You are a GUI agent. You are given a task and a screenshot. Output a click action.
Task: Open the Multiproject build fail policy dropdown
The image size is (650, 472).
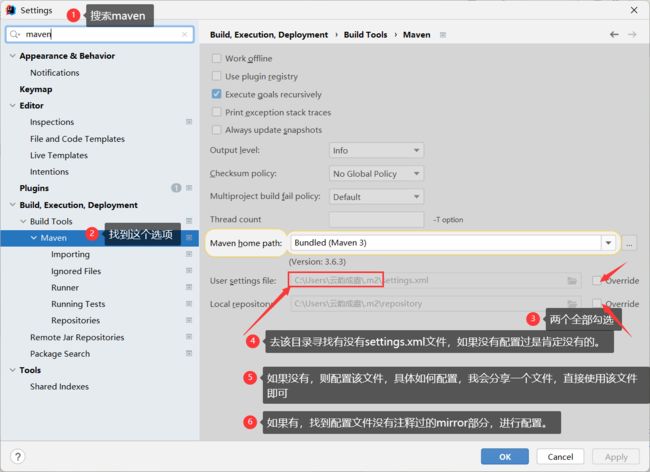coord(376,197)
